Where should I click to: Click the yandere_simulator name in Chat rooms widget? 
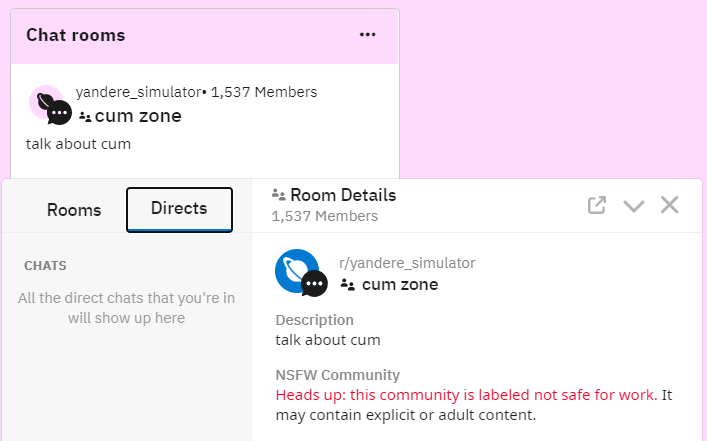138,92
